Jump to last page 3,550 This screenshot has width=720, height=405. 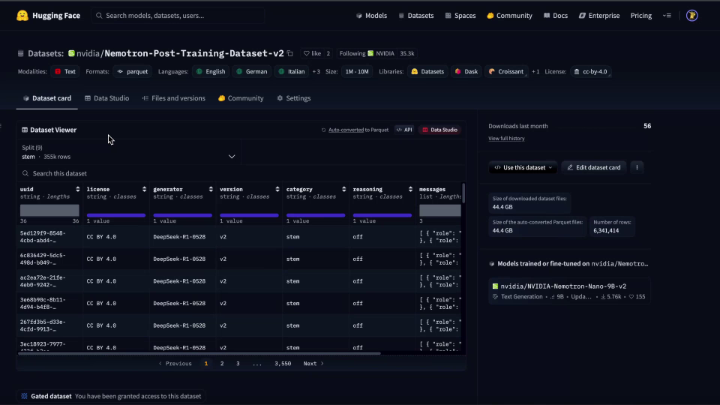(x=283, y=364)
